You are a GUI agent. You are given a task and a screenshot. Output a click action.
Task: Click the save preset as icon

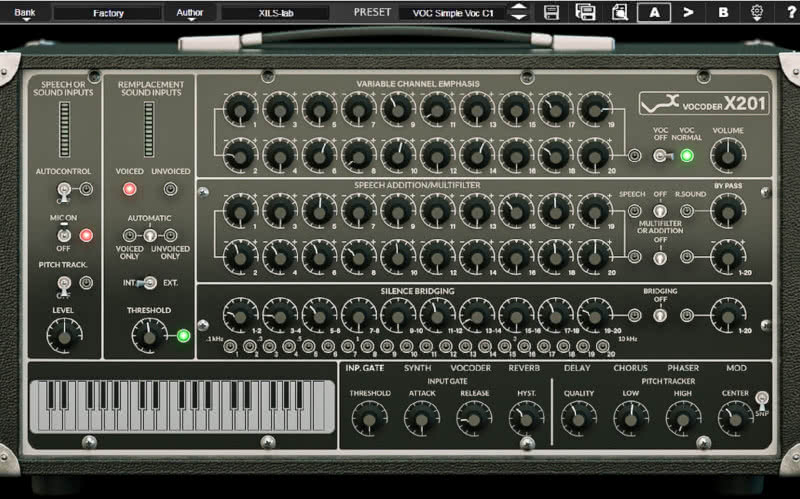click(585, 12)
